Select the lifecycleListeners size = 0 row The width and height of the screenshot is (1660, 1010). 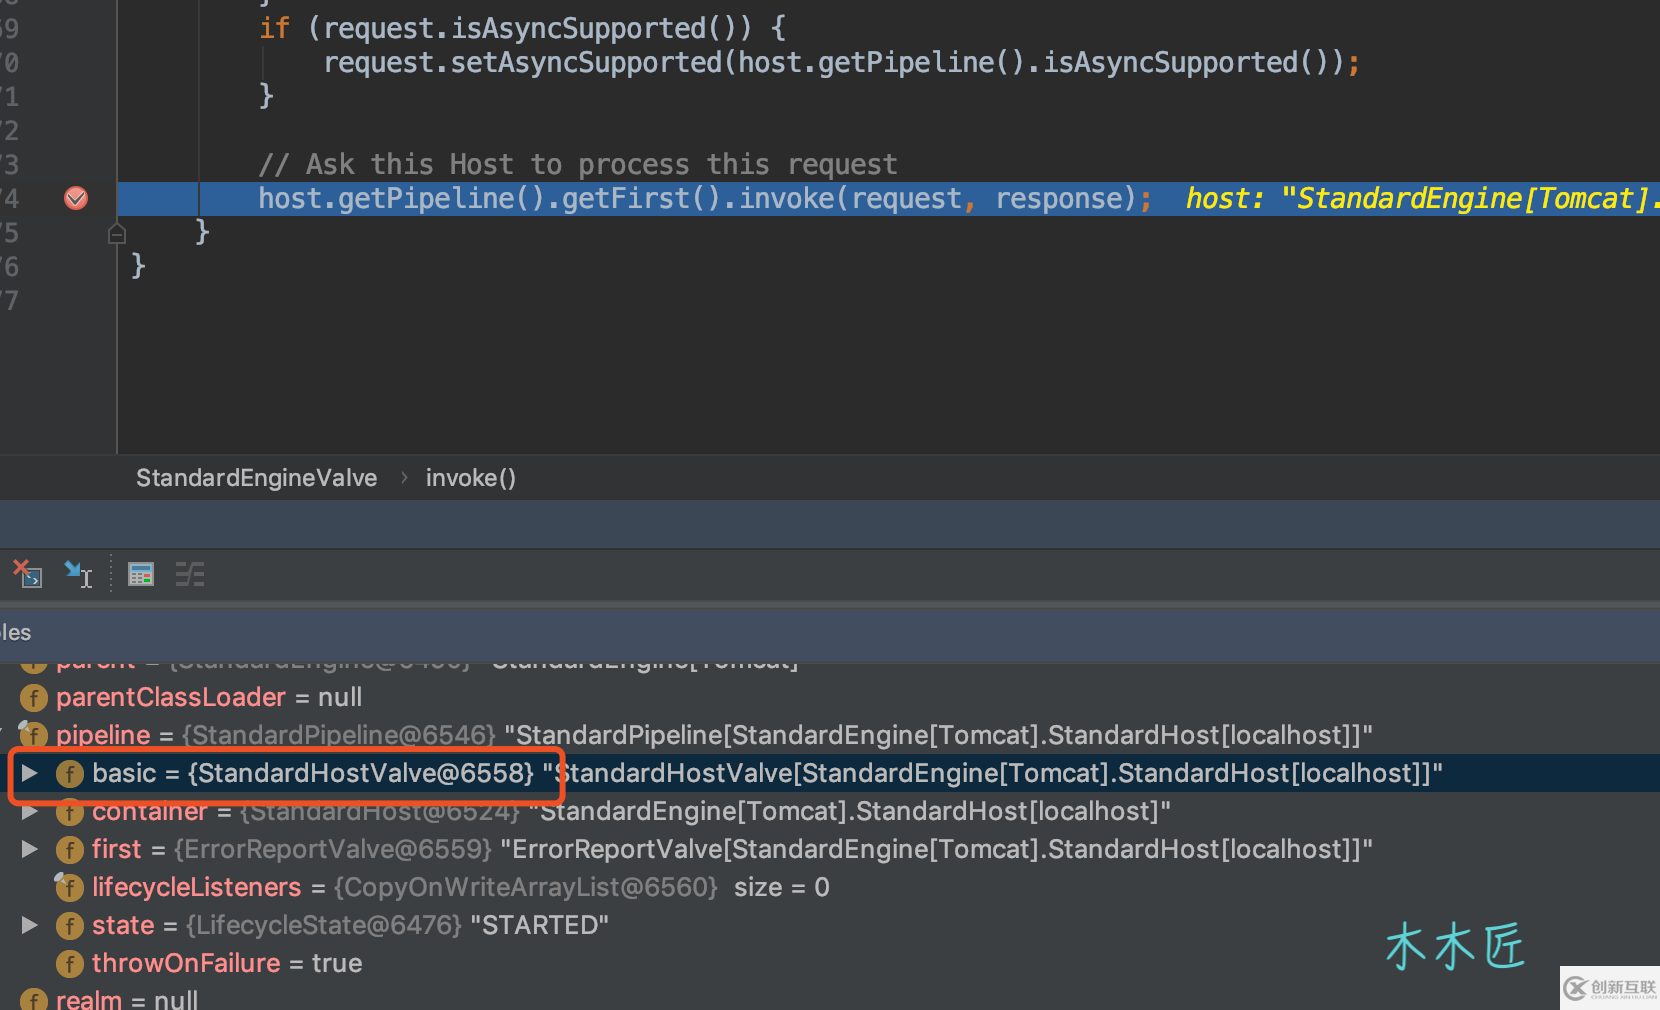point(830,887)
